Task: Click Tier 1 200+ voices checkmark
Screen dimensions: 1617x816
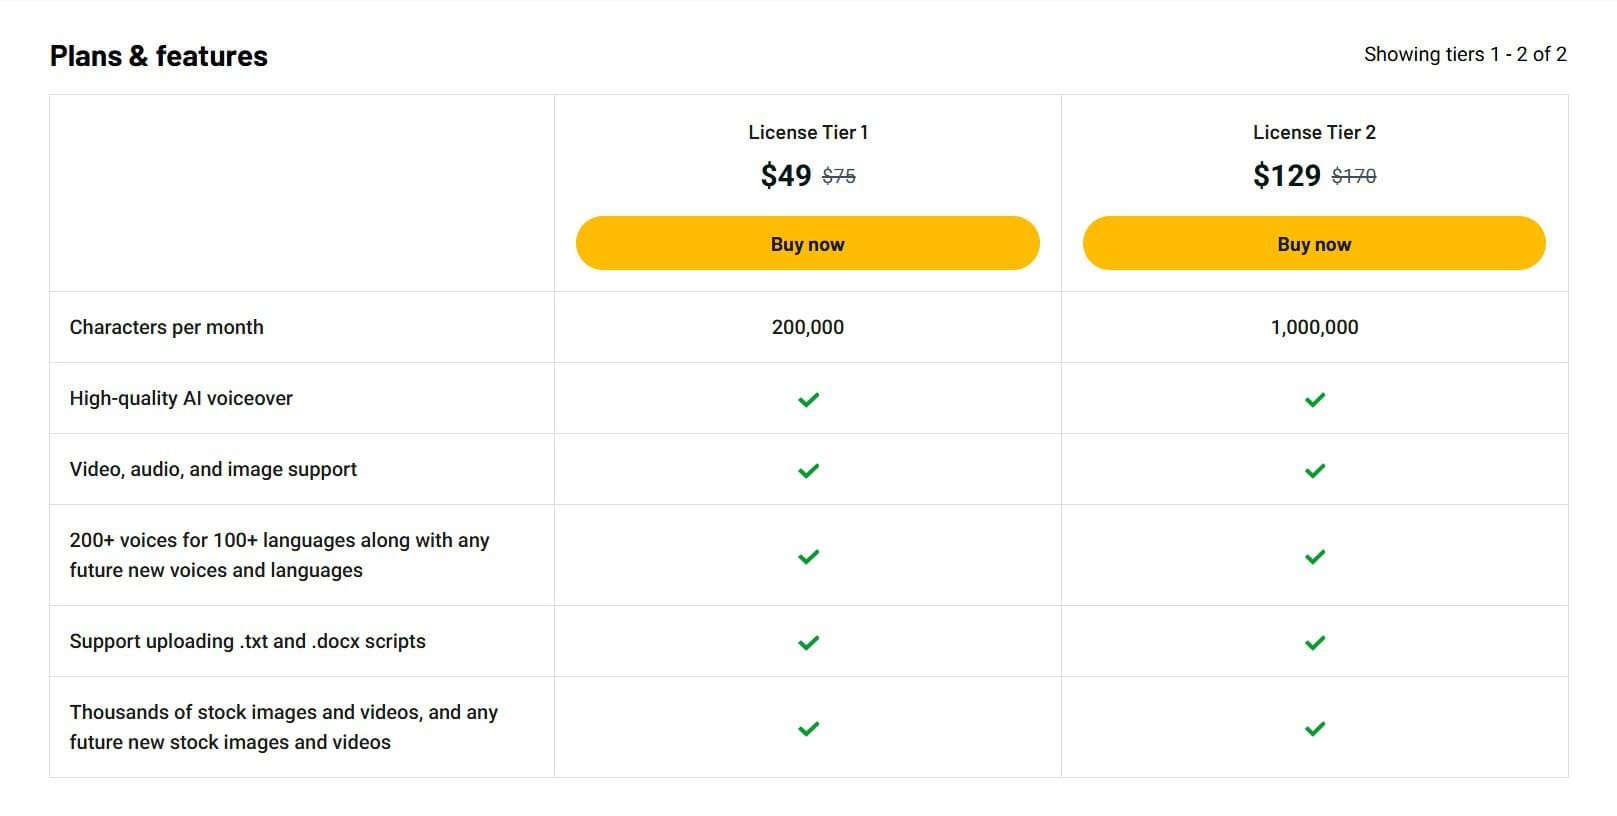Action: (808, 556)
